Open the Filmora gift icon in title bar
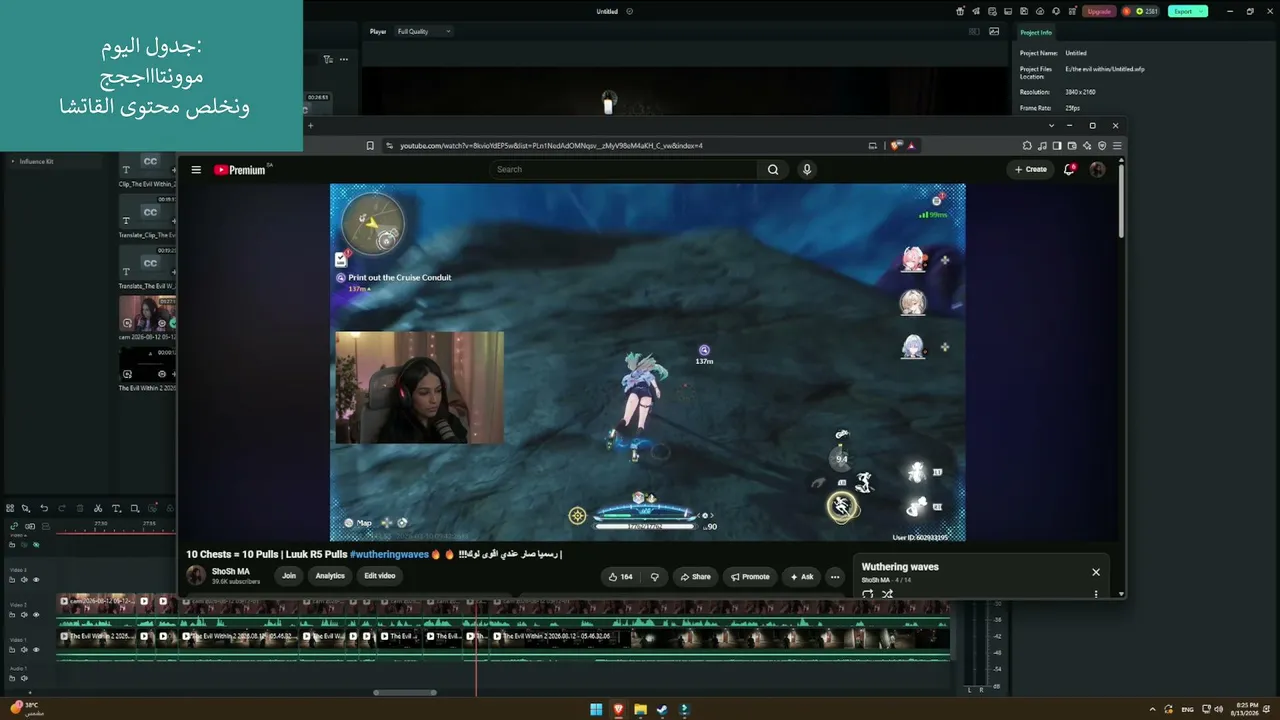This screenshot has width=1280, height=720. point(960,12)
